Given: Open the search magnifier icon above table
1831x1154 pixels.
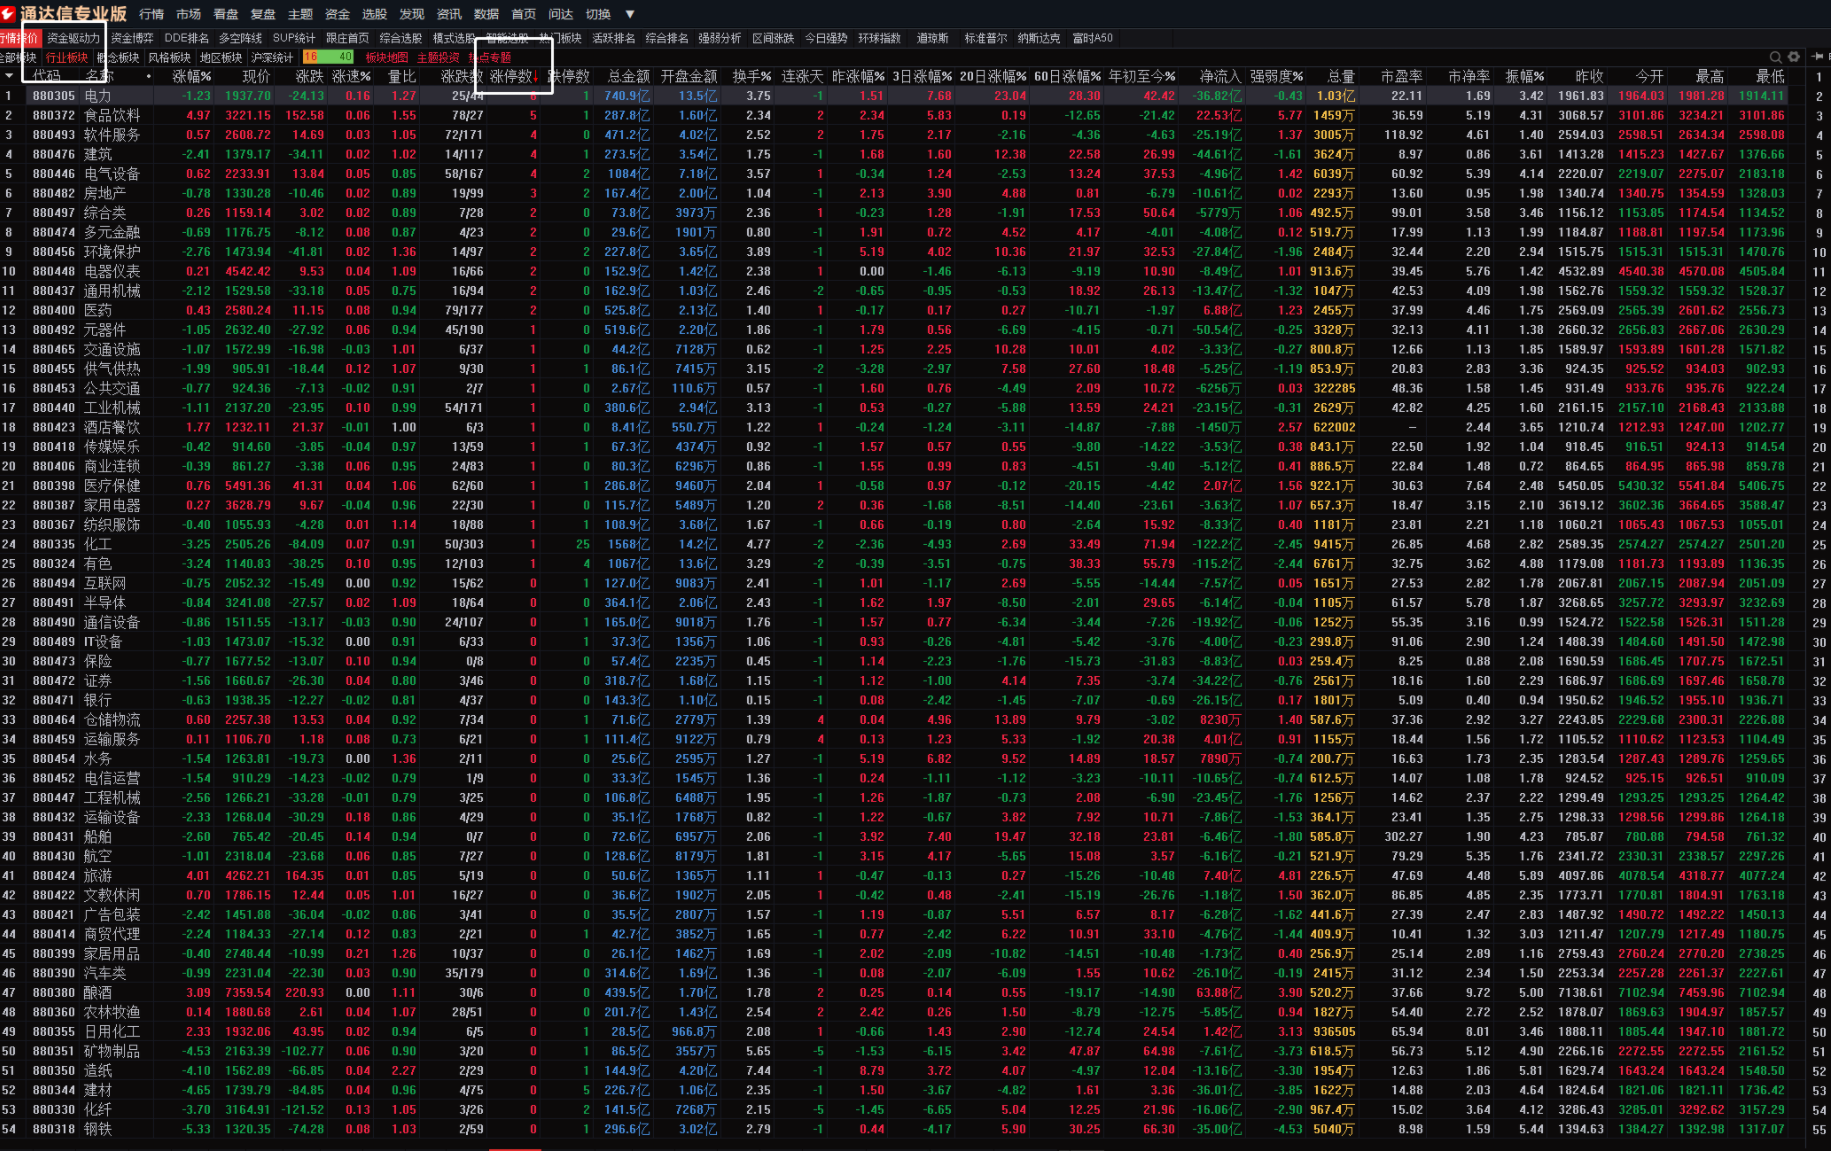Looking at the screenshot, I should [x=1776, y=57].
